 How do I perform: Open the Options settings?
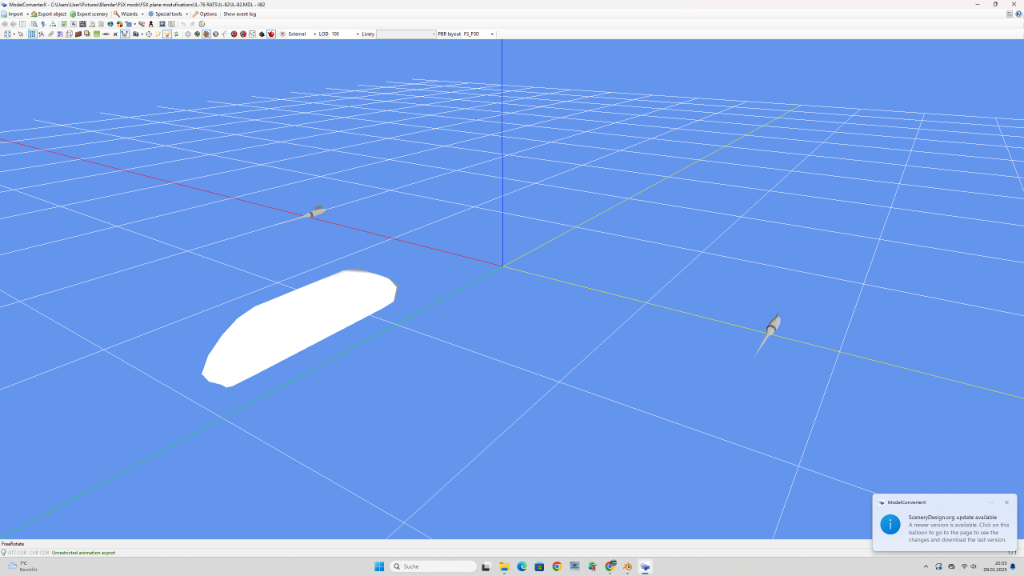pos(205,14)
